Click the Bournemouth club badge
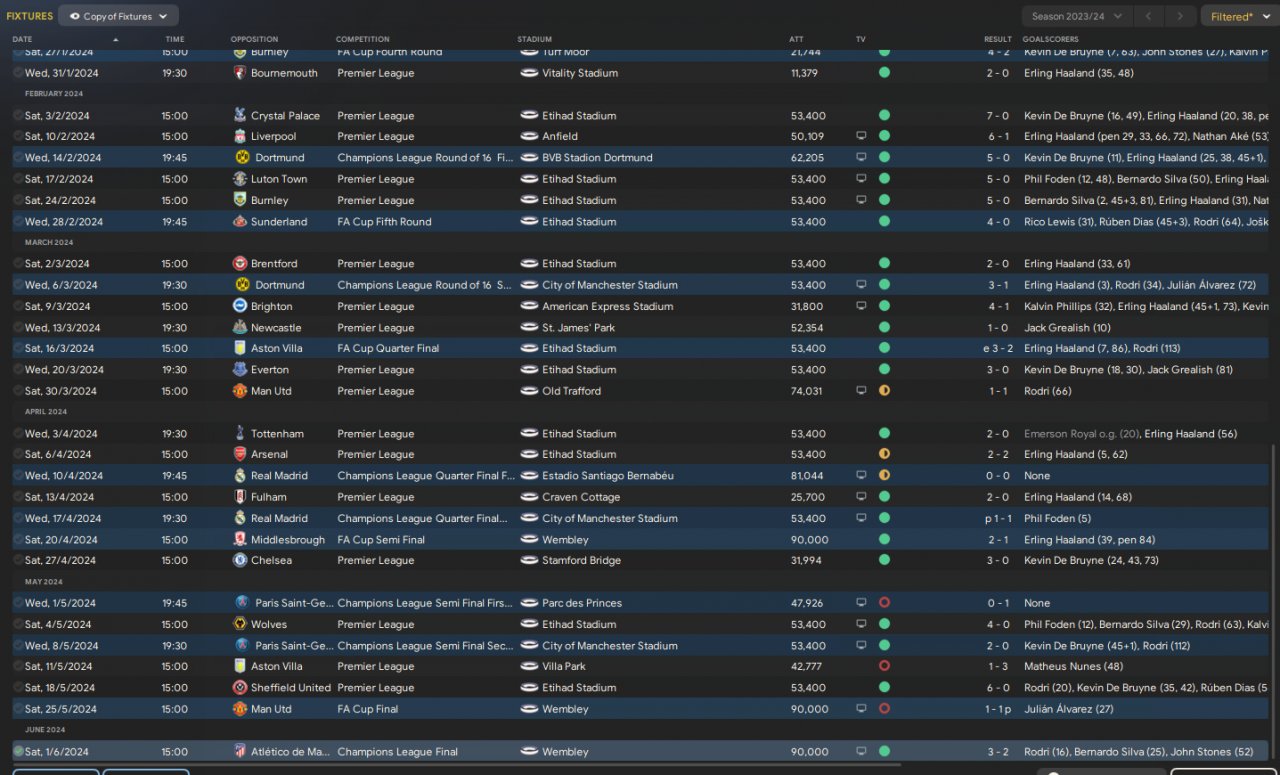 point(240,73)
